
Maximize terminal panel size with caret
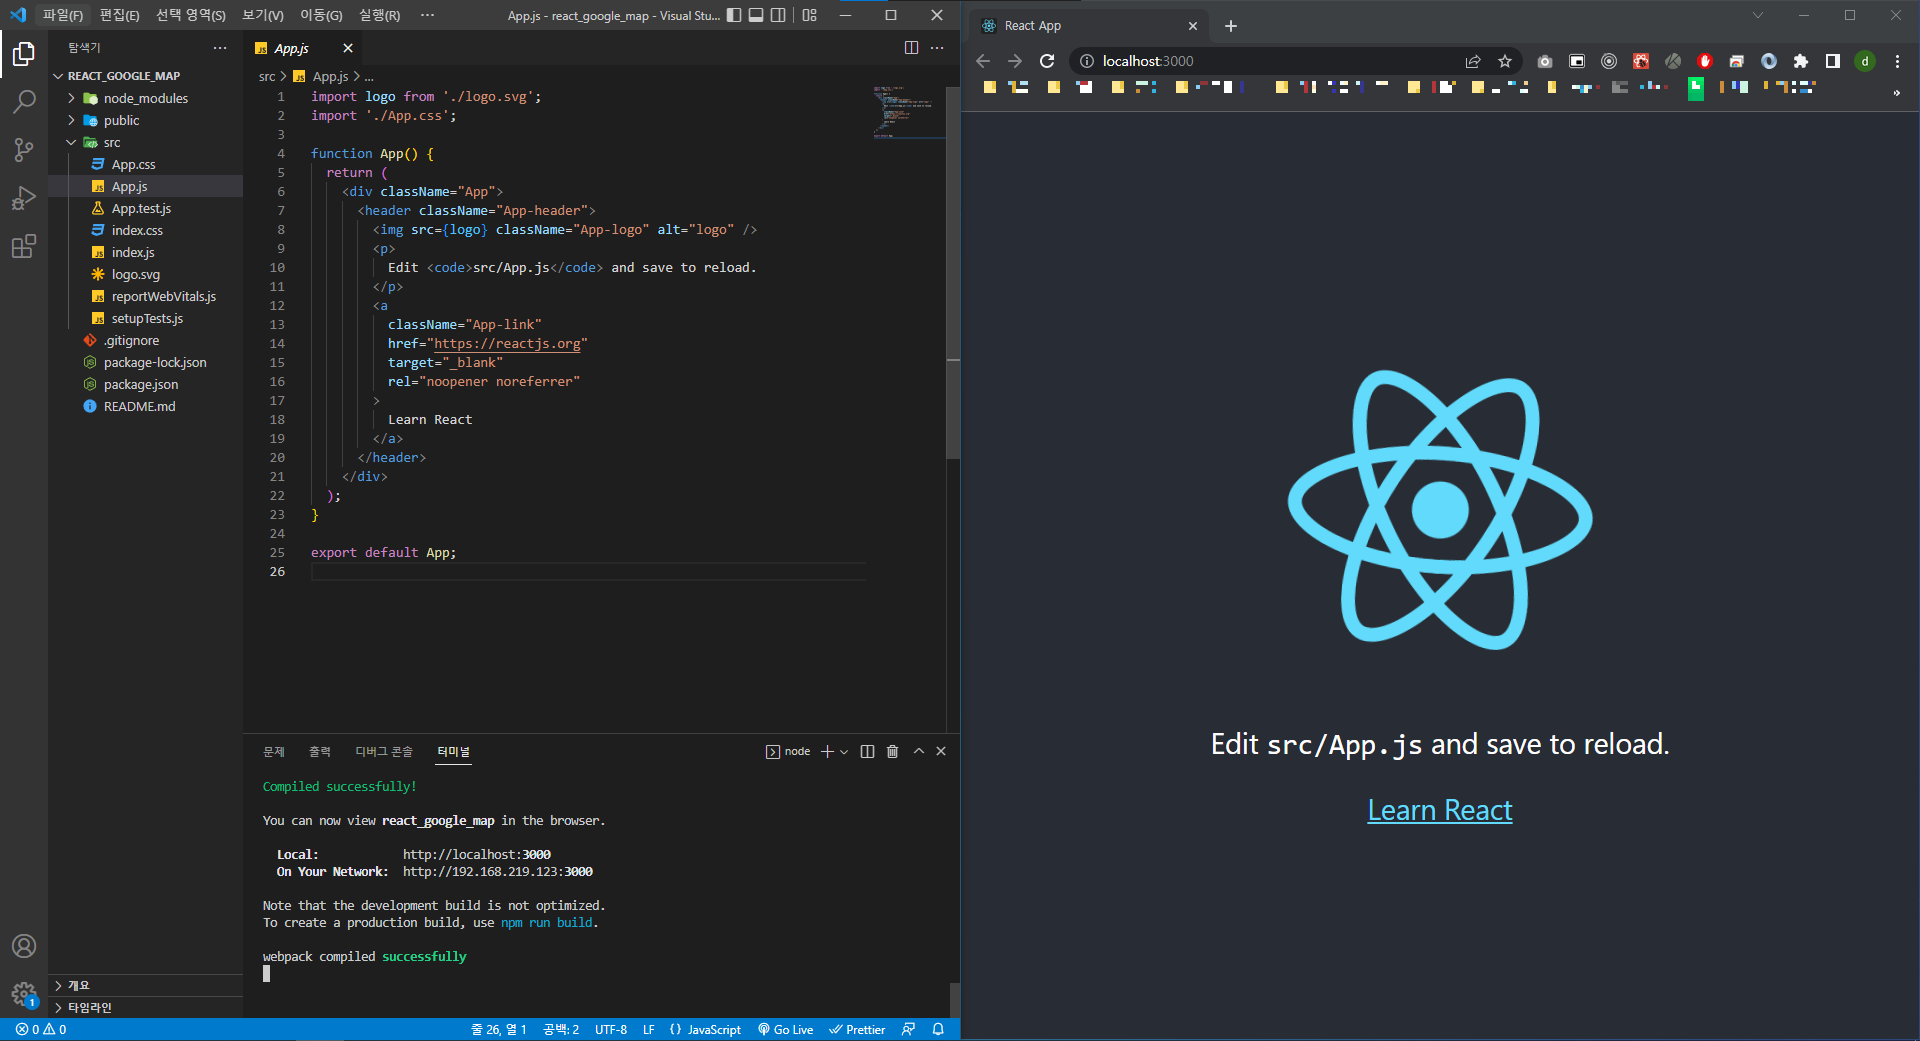coord(918,751)
